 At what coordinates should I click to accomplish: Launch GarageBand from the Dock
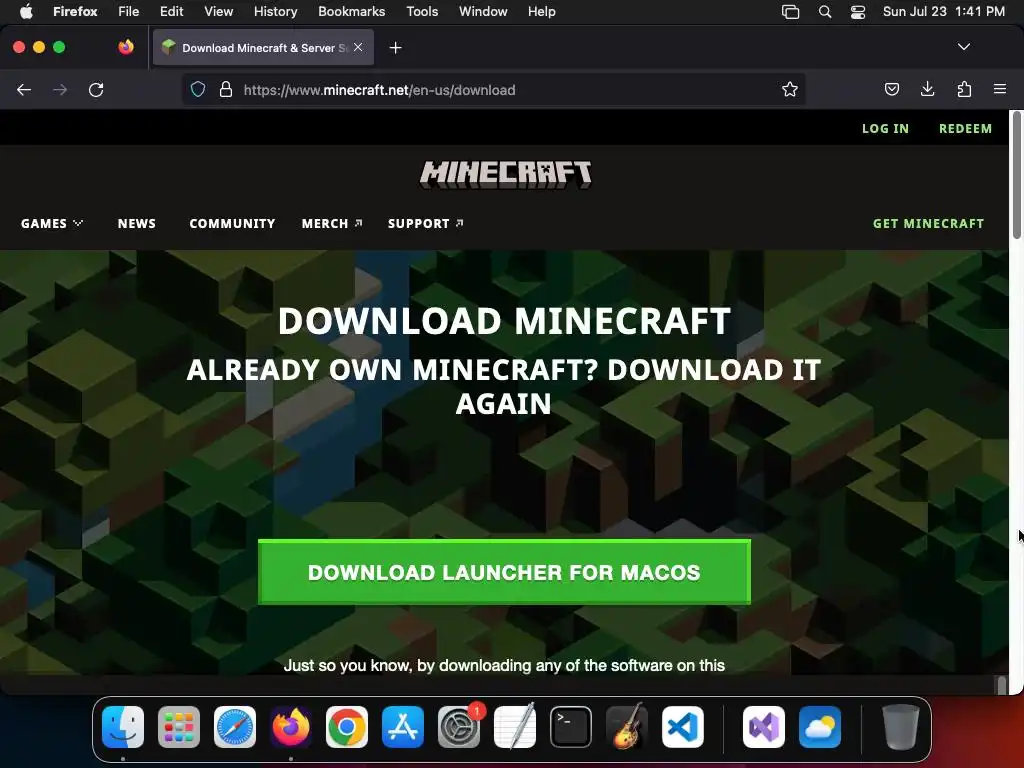click(x=627, y=727)
